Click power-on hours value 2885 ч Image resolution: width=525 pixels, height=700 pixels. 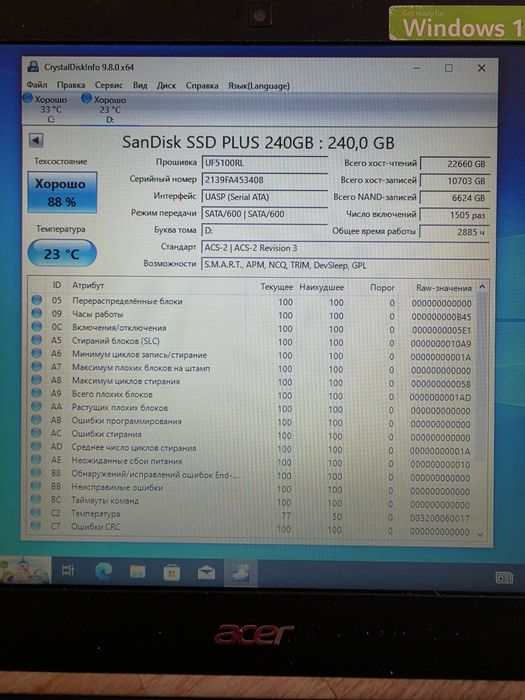[x=455, y=232]
